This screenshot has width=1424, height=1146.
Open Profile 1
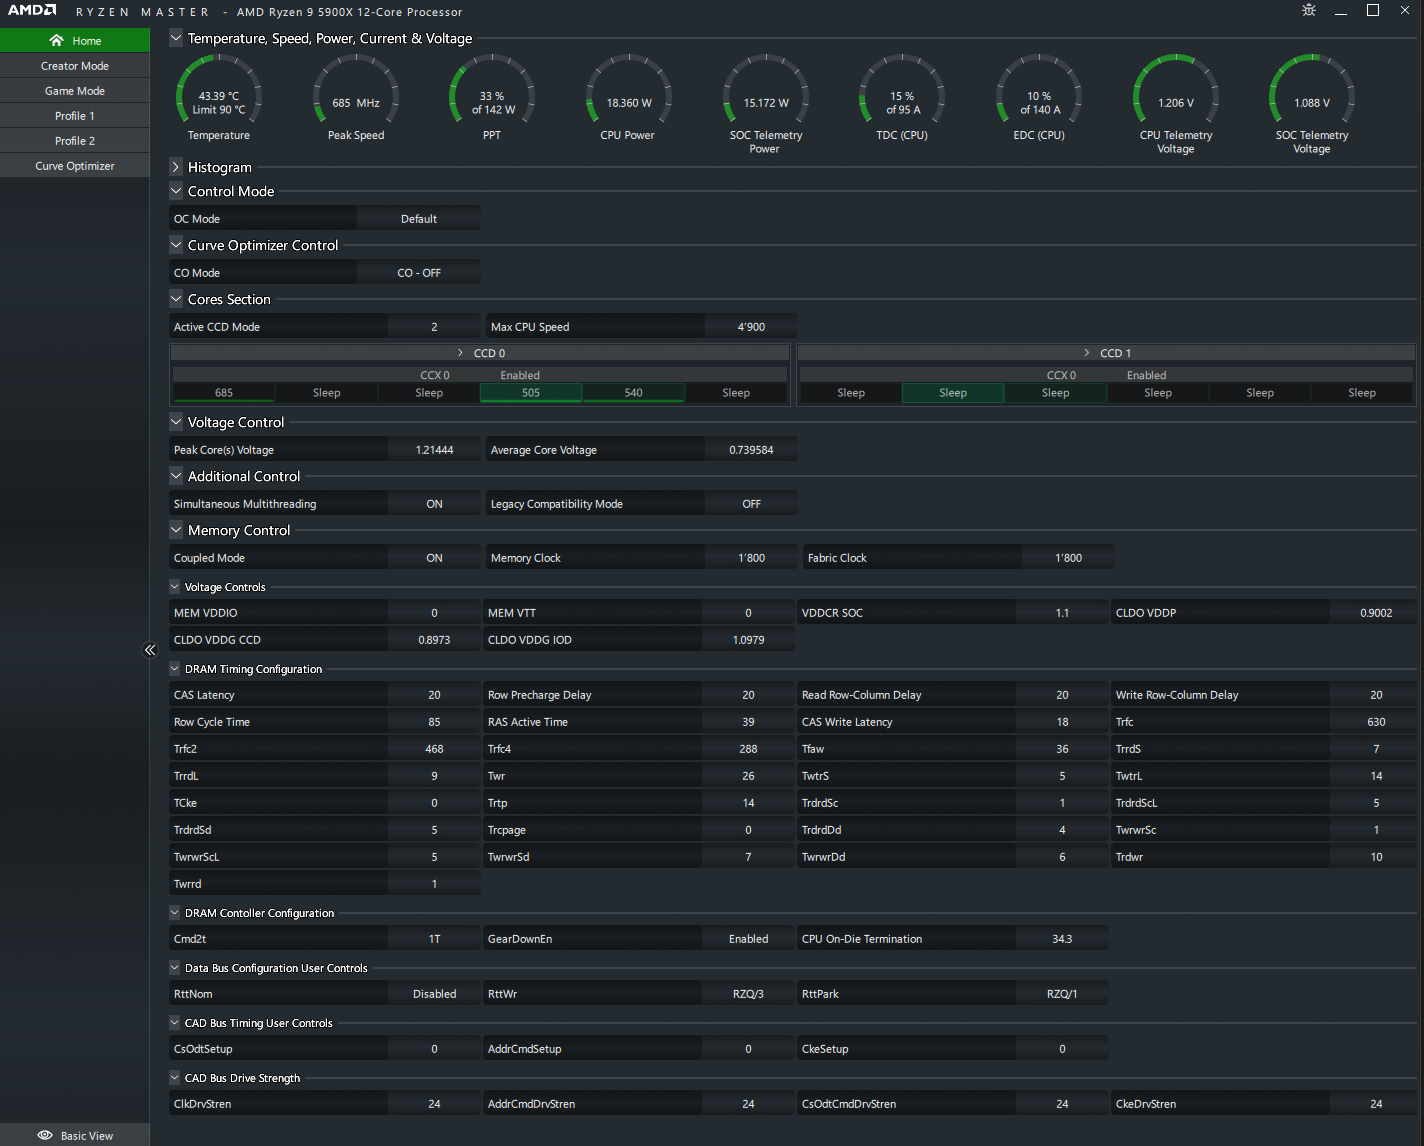pyautogui.click(x=75, y=116)
